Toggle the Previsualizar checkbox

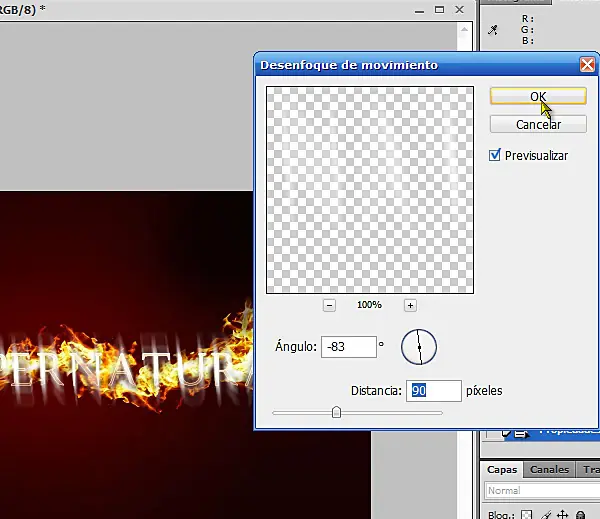click(x=495, y=155)
